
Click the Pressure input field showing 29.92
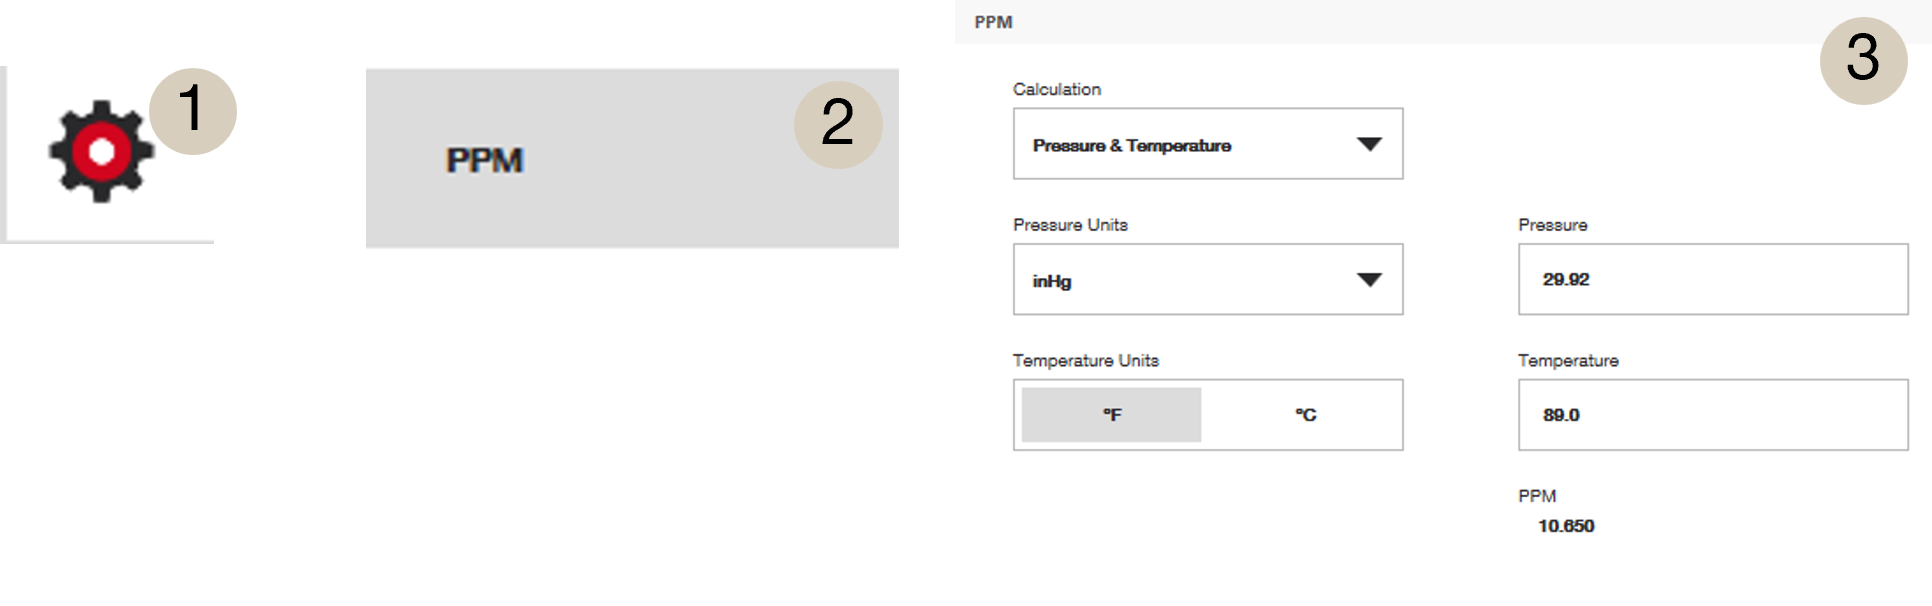[x=1712, y=279]
